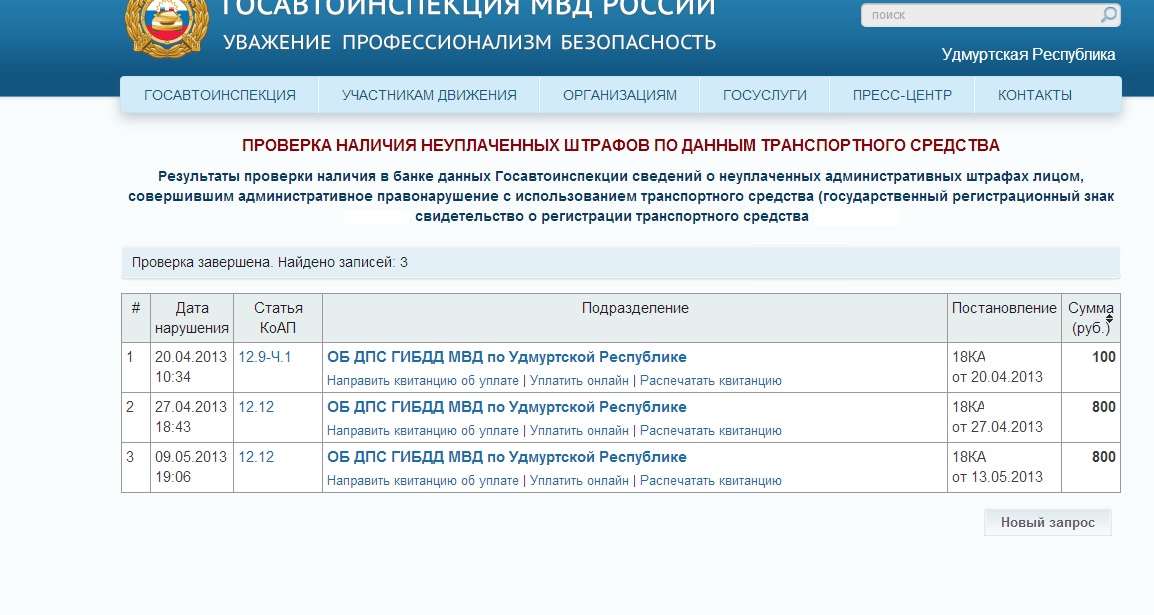Click Распечатать квитанцию for 09.05.2013 fine
The width and height of the screenshot is (1154, 615).
click(711, 480)
